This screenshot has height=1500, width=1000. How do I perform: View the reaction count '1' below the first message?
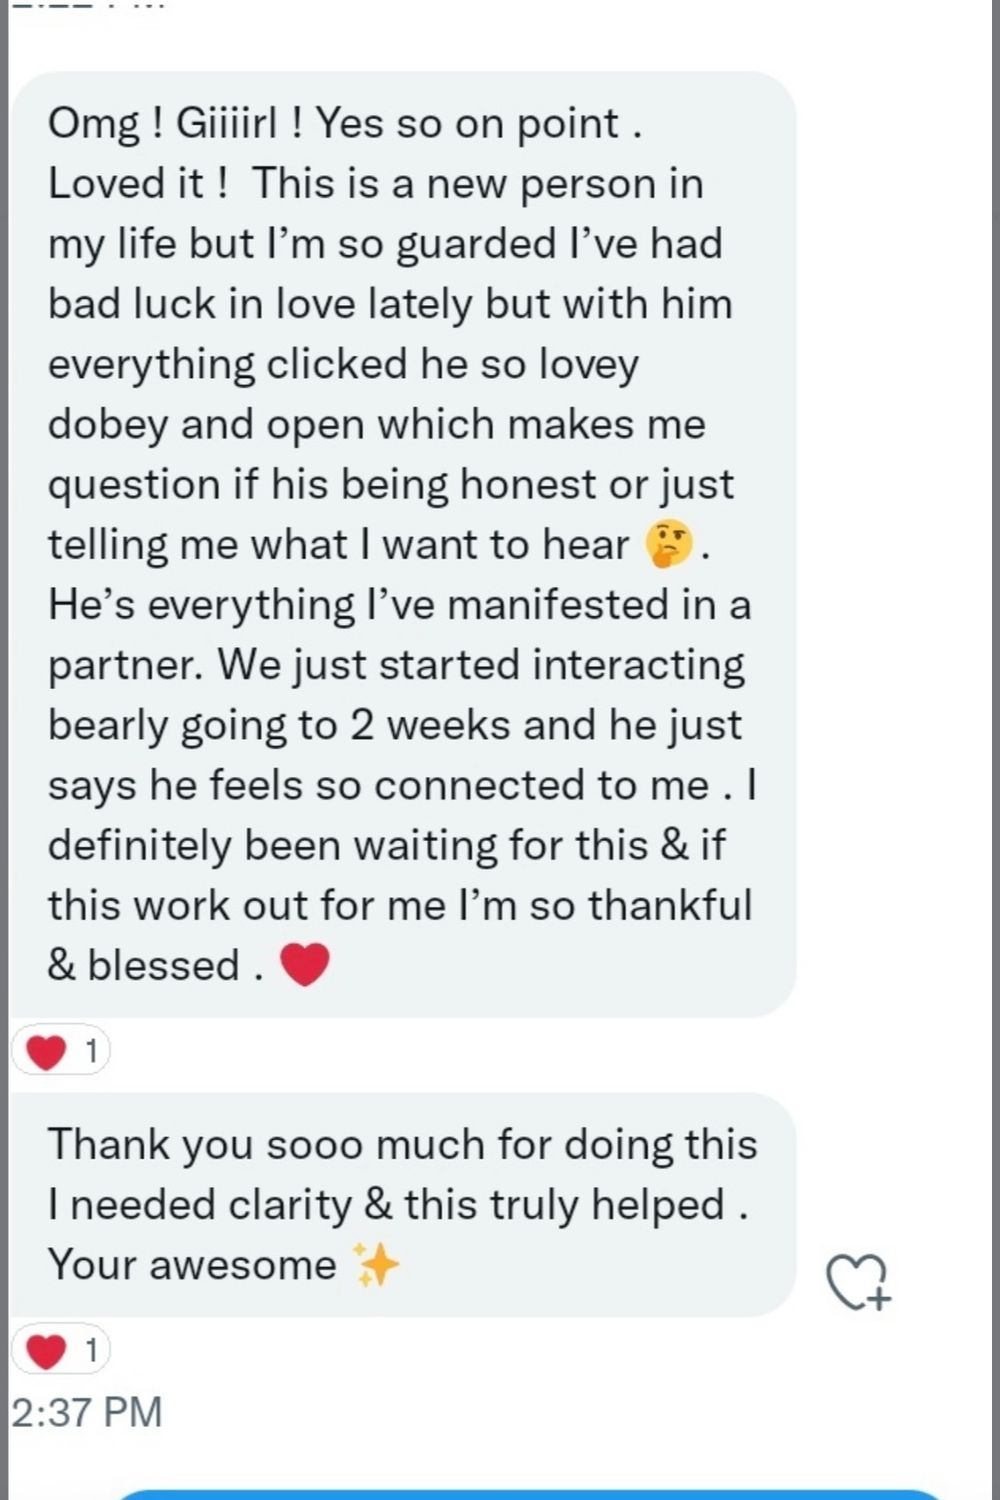coord(91,1052)
